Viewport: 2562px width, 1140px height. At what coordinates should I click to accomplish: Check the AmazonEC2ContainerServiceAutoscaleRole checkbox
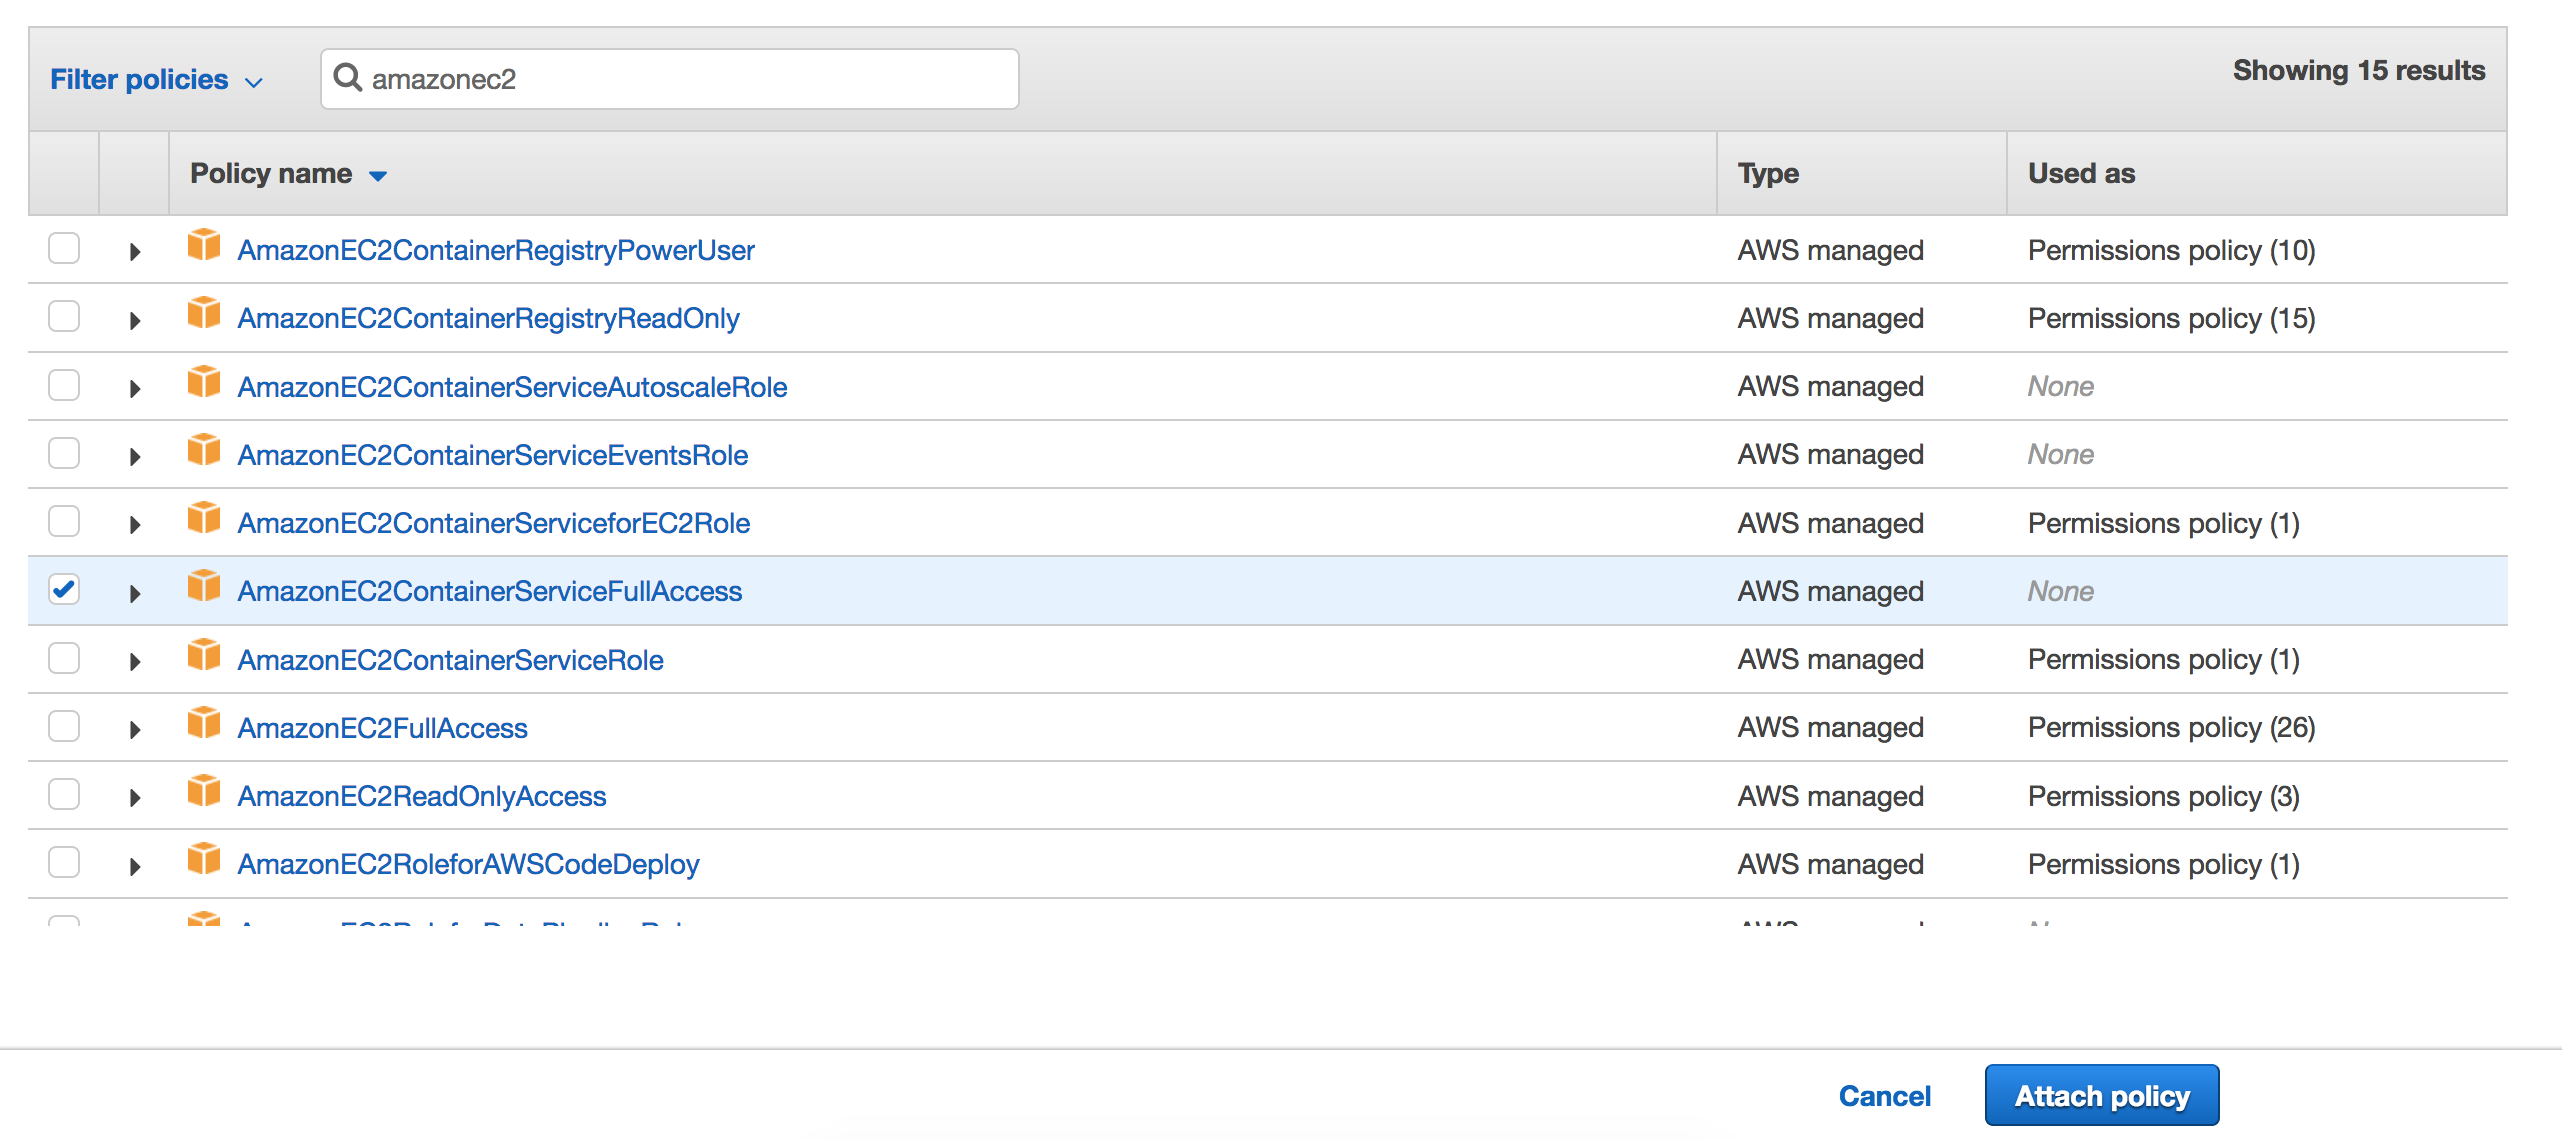(x=64, y=385)
